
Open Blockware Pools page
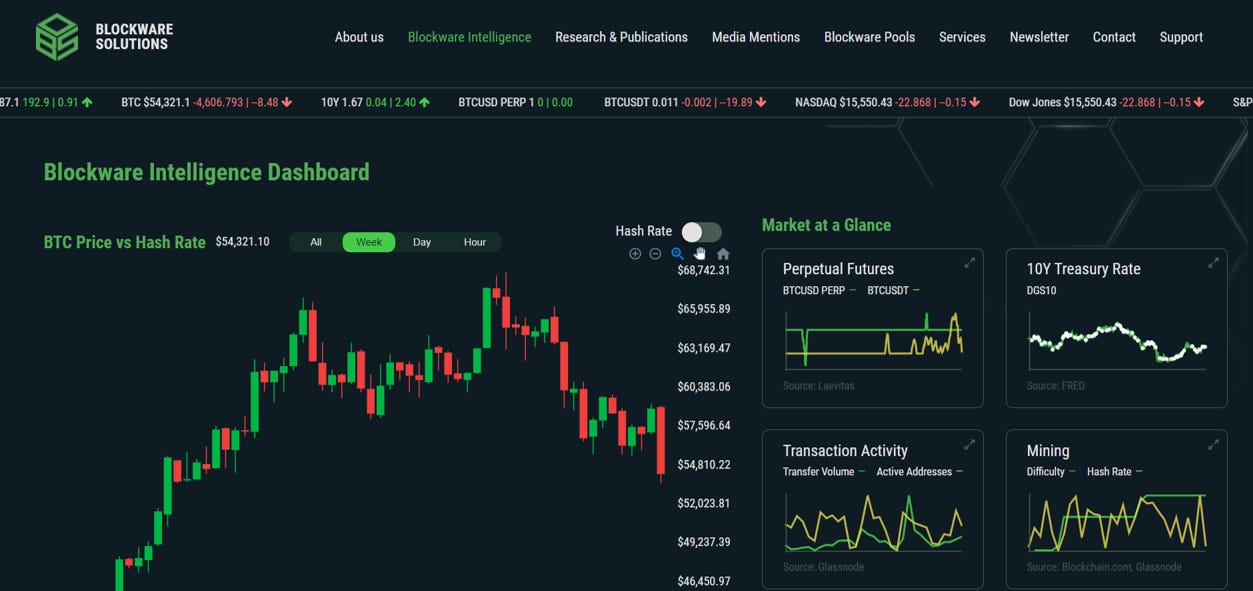[869, 37]
